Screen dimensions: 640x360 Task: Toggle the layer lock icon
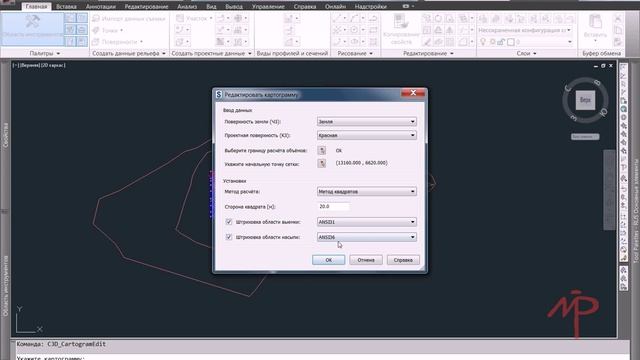point(501,42)
